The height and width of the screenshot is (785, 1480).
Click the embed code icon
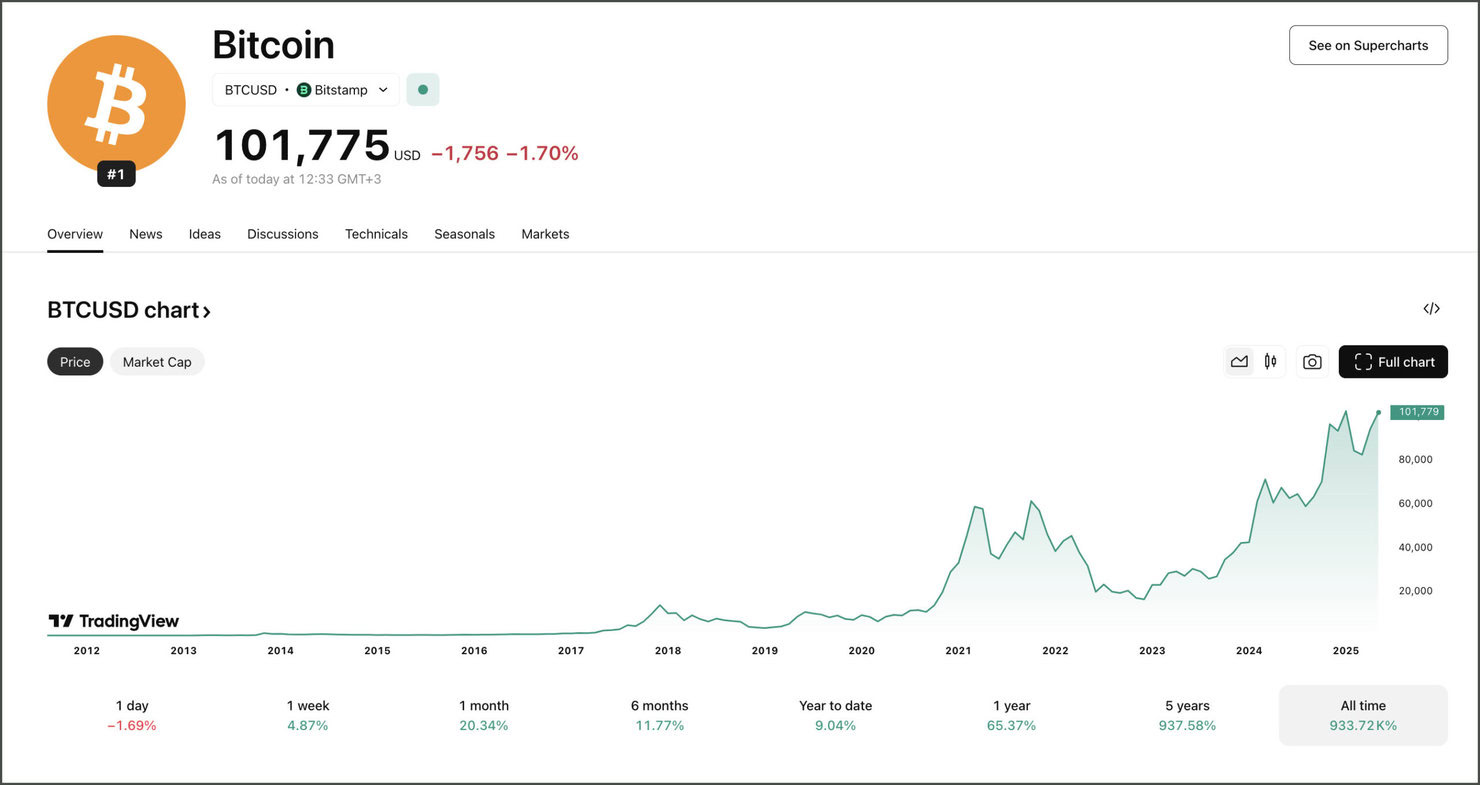[1431, 309]
